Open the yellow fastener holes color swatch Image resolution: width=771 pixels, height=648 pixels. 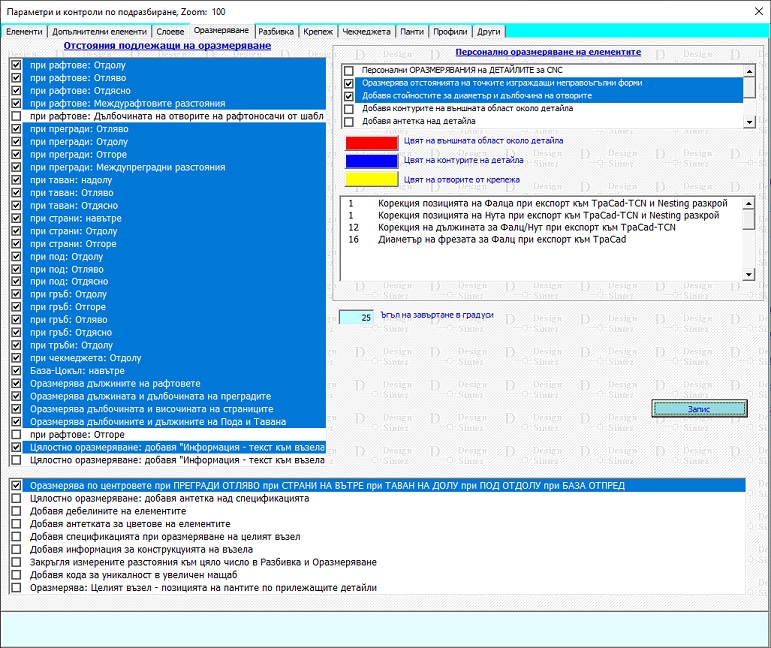371,179
